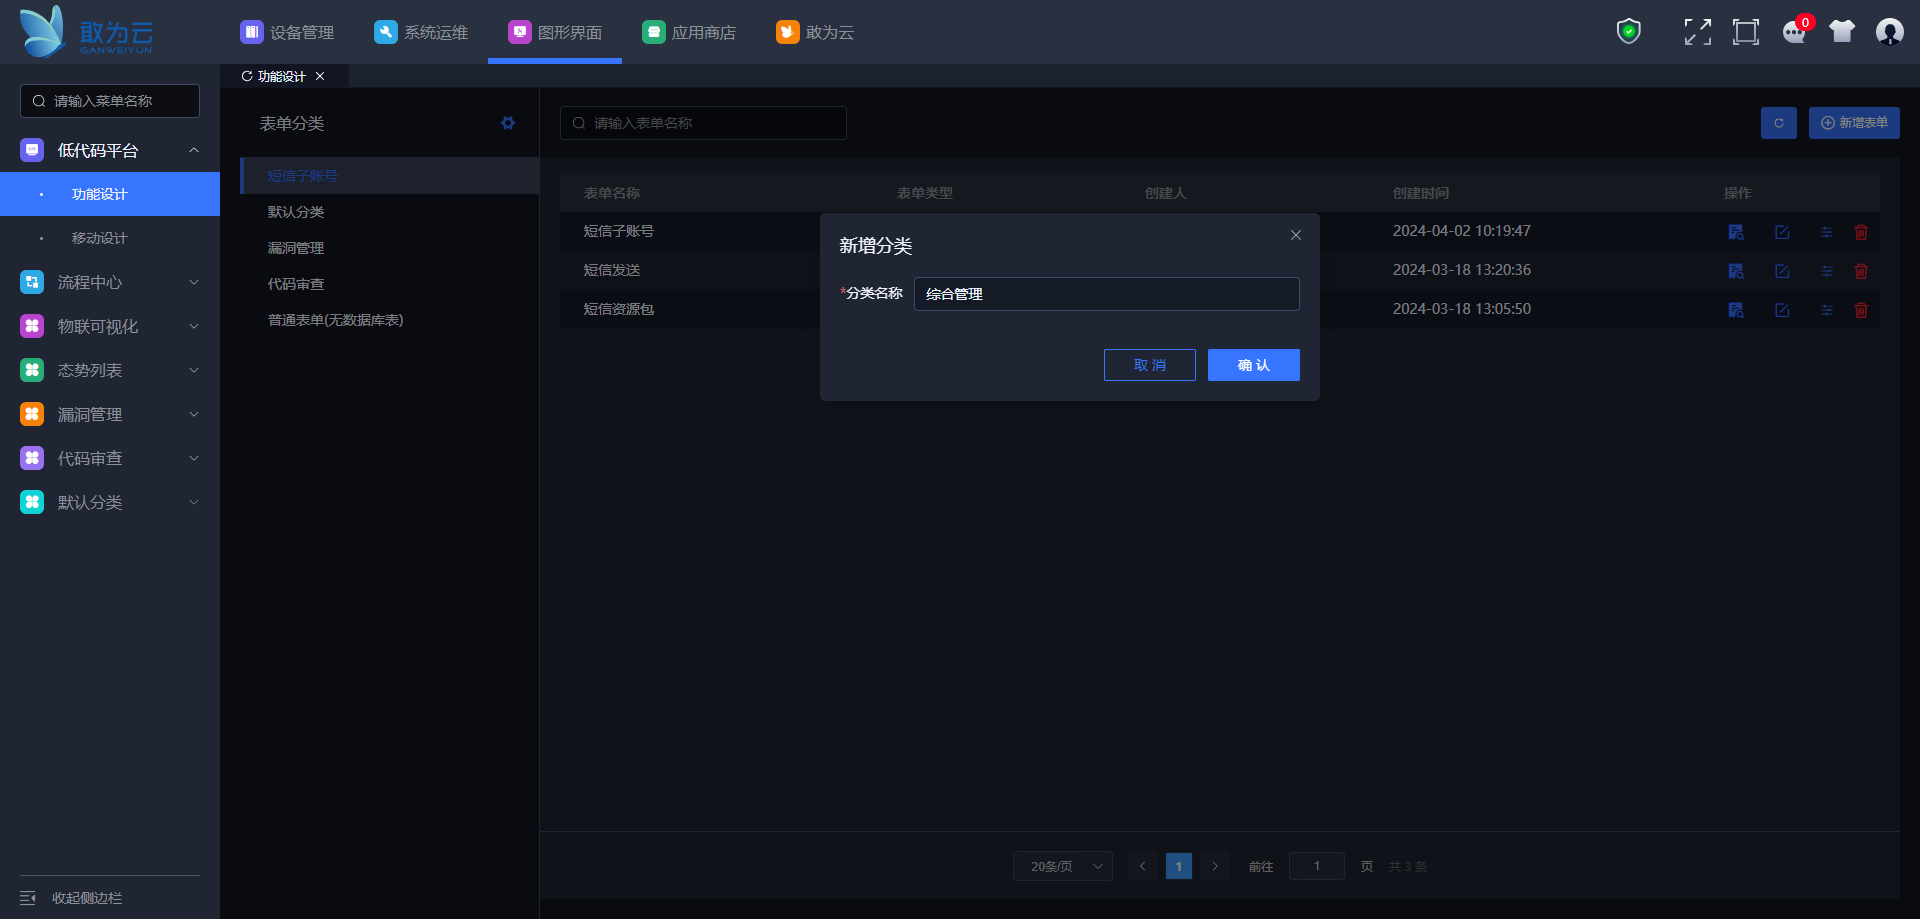Click the 分类名称 input field
This screenshot has width=1920, height=919.
click(x=1106, y=294)
